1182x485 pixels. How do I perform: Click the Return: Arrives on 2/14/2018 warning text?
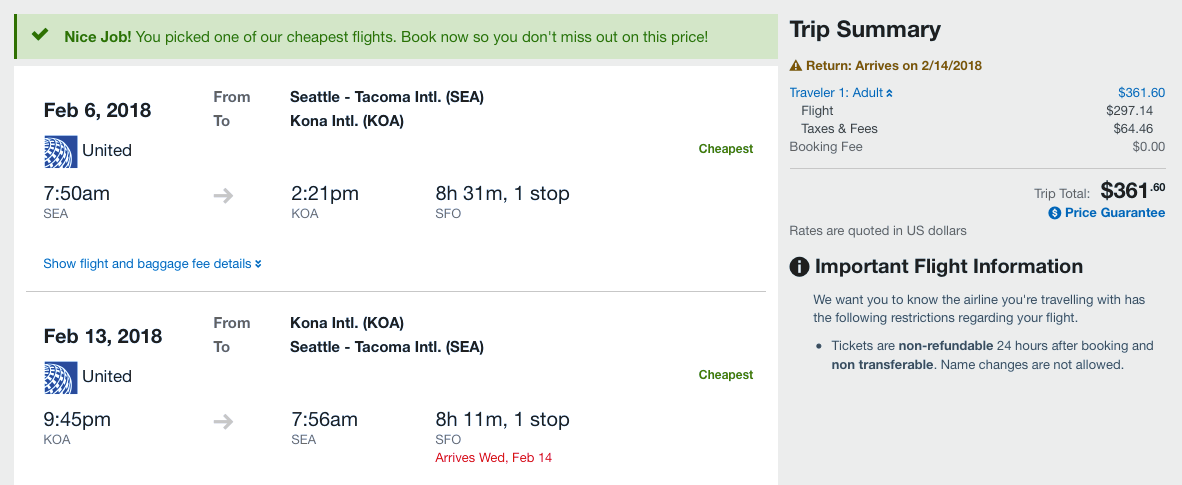pos(893,66)
